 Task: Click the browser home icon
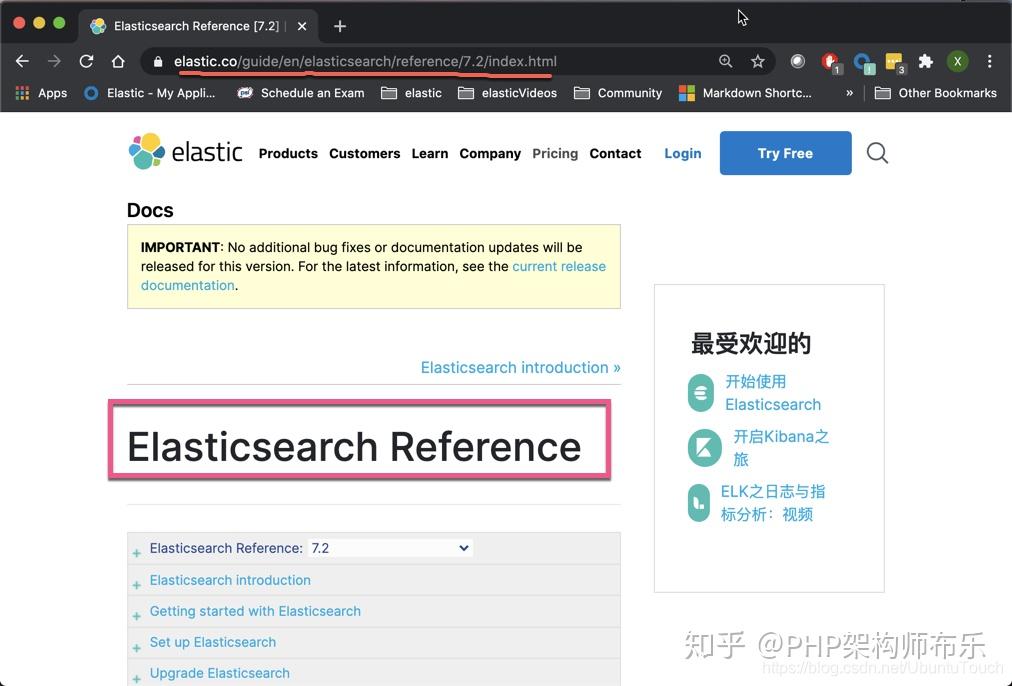[x=118, y=61]
